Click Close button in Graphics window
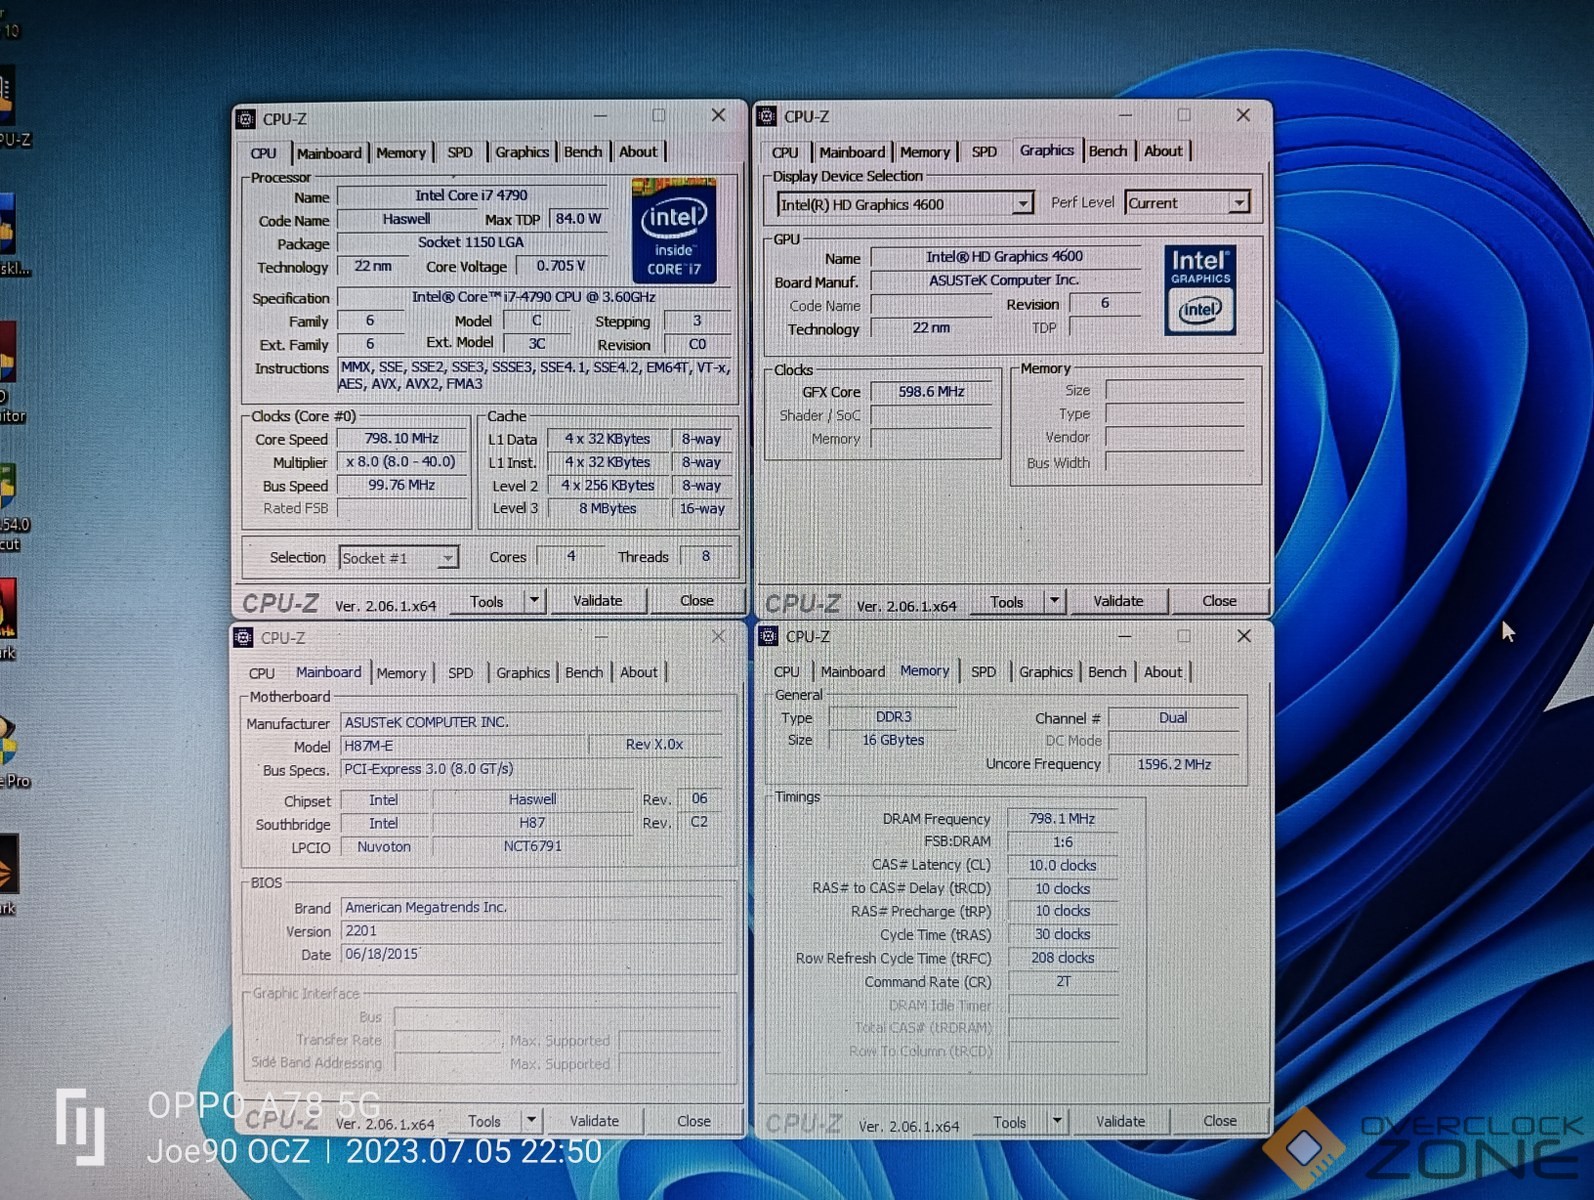This screenshot has height=1200, width=1594. point(1219,601)
